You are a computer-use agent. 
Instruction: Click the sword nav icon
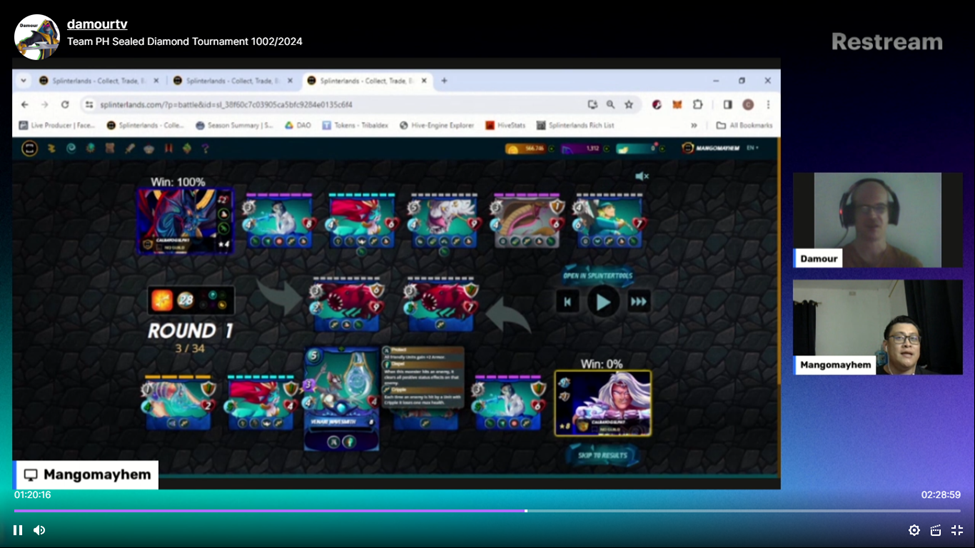coord(129,148)
